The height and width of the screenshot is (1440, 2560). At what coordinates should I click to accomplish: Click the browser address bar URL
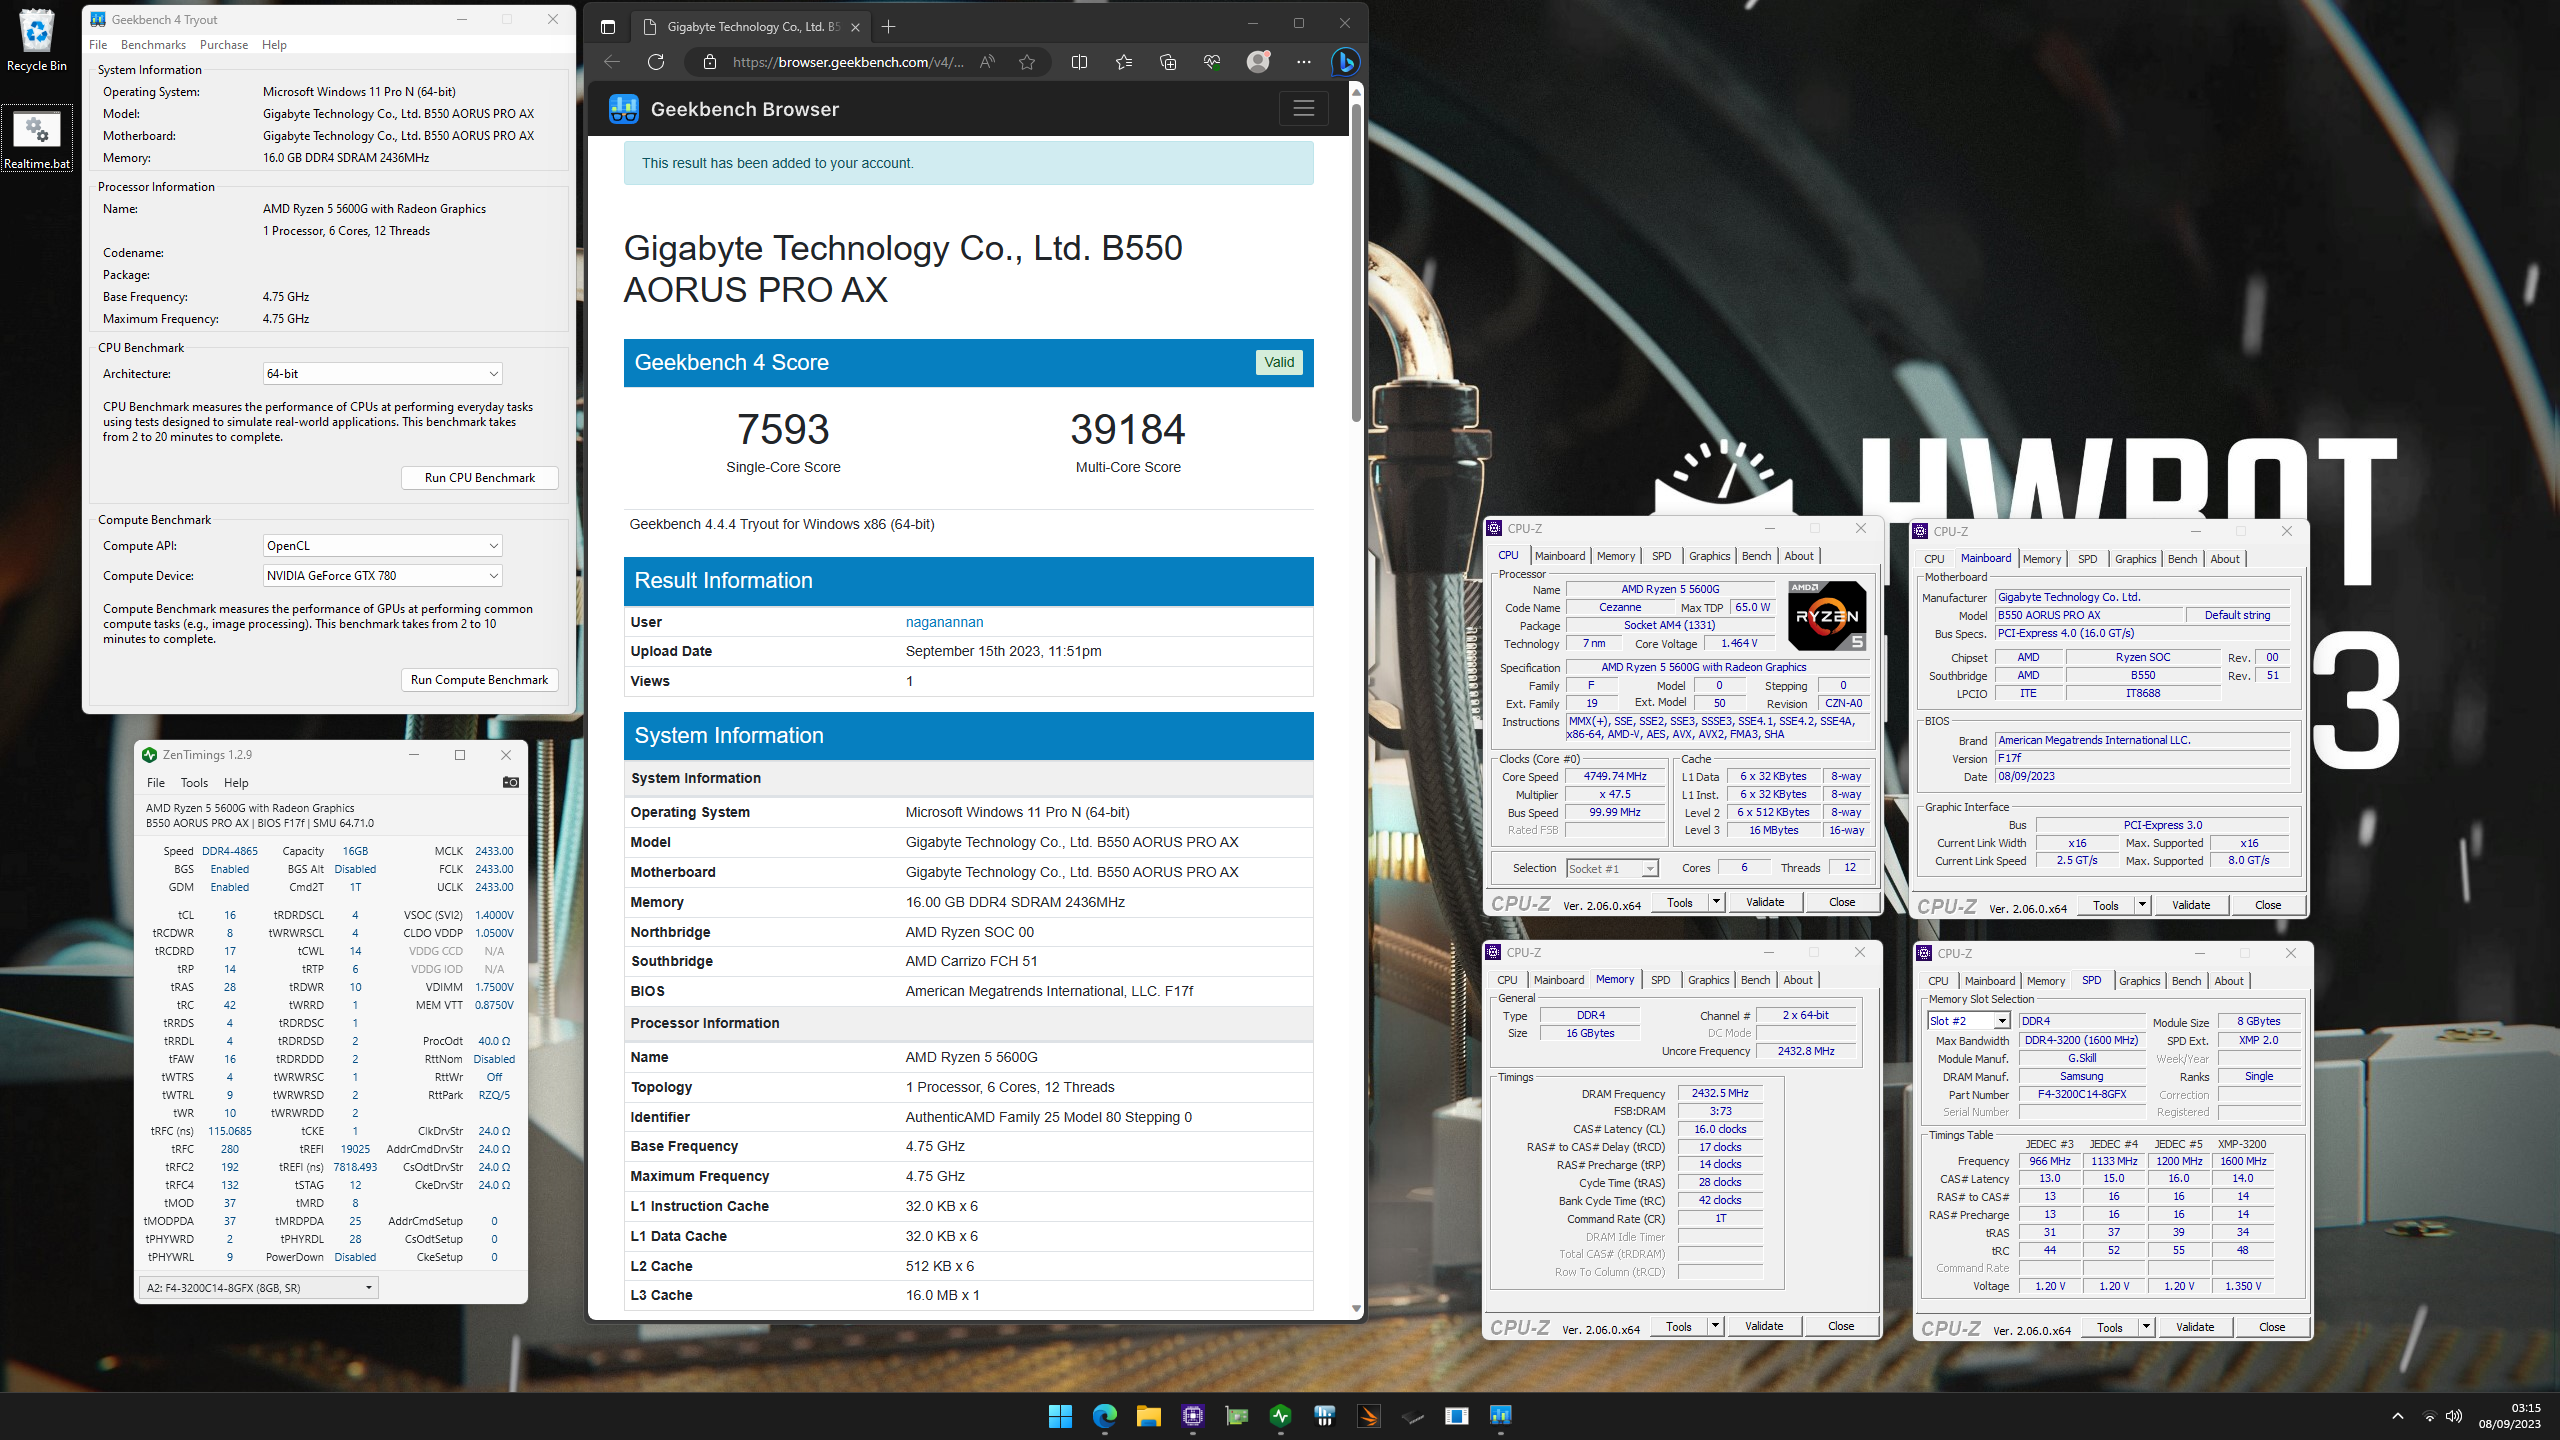pos(848,62)
